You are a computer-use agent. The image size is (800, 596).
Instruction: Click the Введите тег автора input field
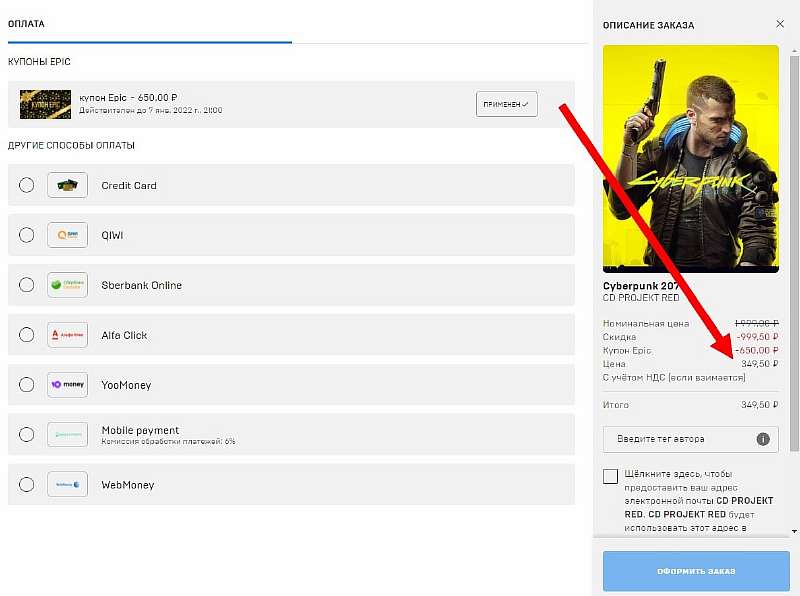[x=691, y=439]
